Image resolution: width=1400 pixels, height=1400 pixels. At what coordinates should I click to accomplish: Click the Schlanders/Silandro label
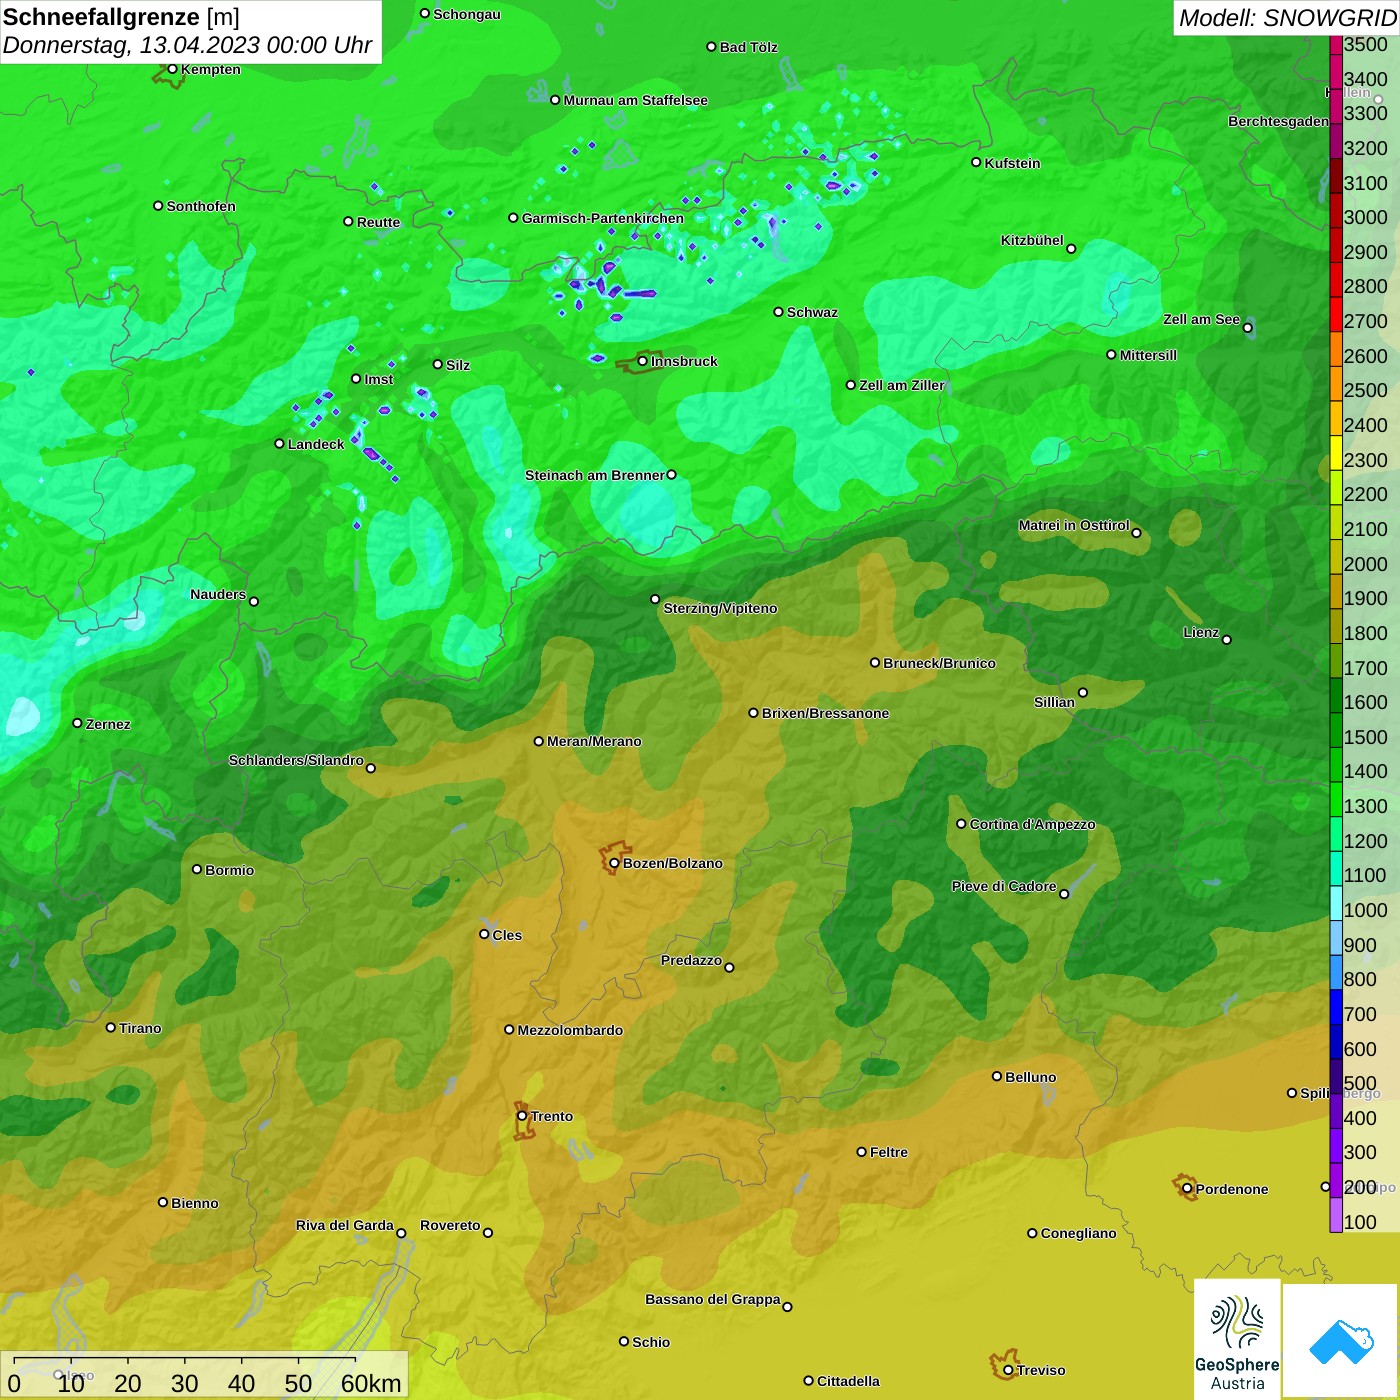click(296, 760)
